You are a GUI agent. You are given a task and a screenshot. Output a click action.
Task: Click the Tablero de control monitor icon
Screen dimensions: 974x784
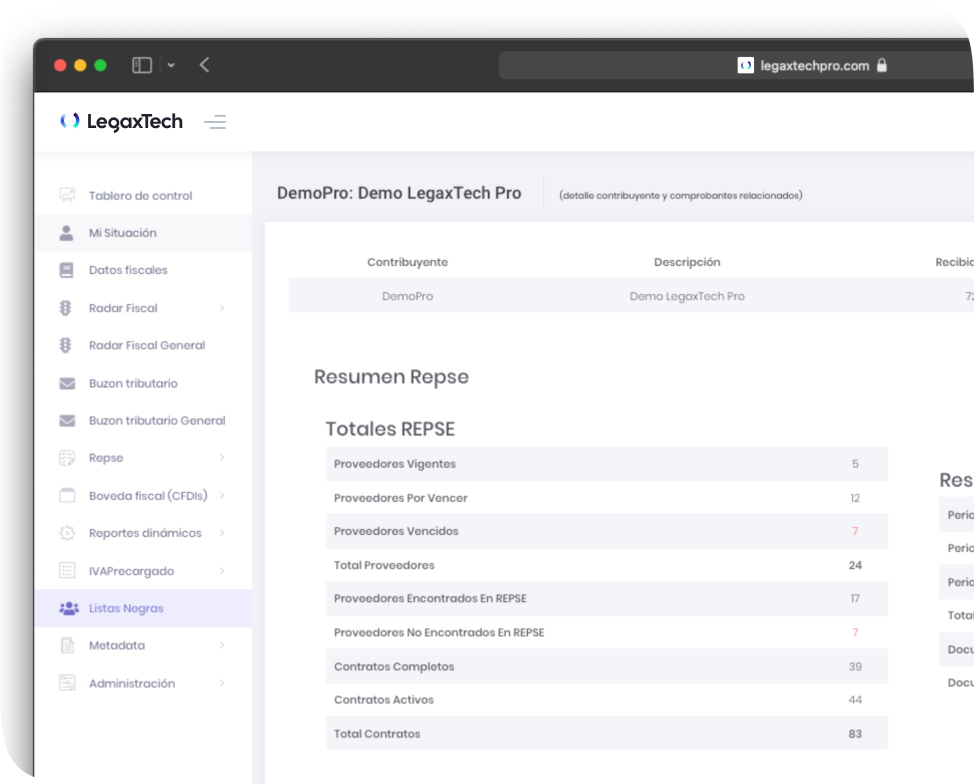click(x=67, y=195)
